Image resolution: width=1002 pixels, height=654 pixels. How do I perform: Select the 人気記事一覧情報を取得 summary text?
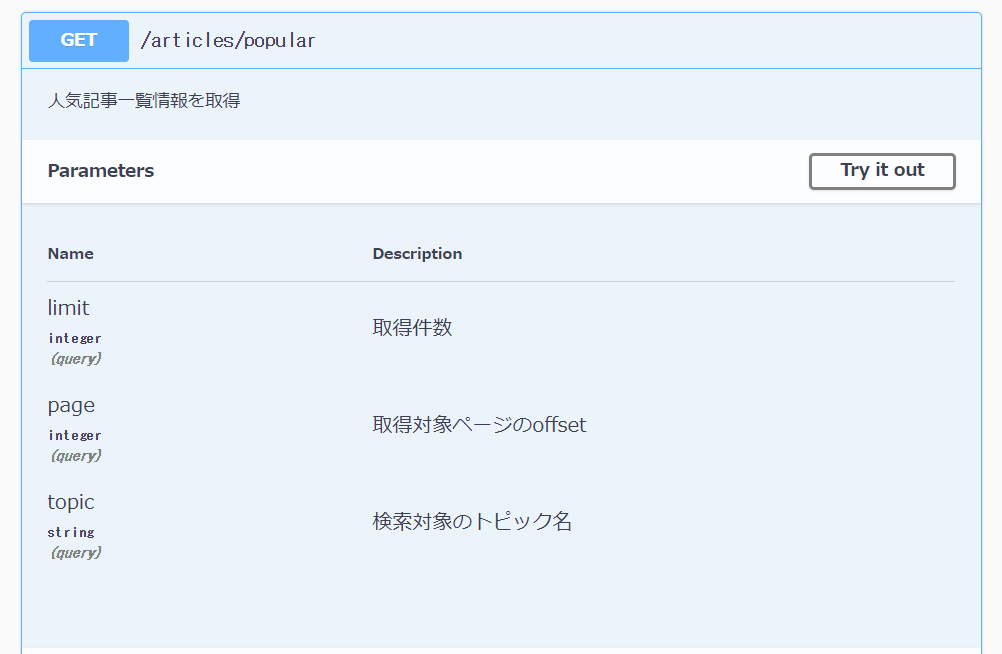click(144, 101)
